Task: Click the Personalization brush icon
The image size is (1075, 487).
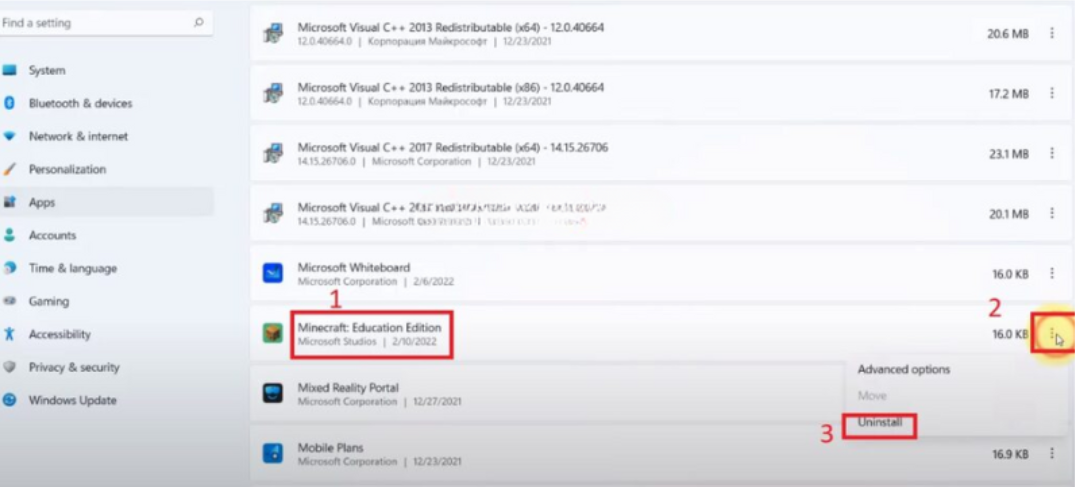Action: click(x=9, y=169)
